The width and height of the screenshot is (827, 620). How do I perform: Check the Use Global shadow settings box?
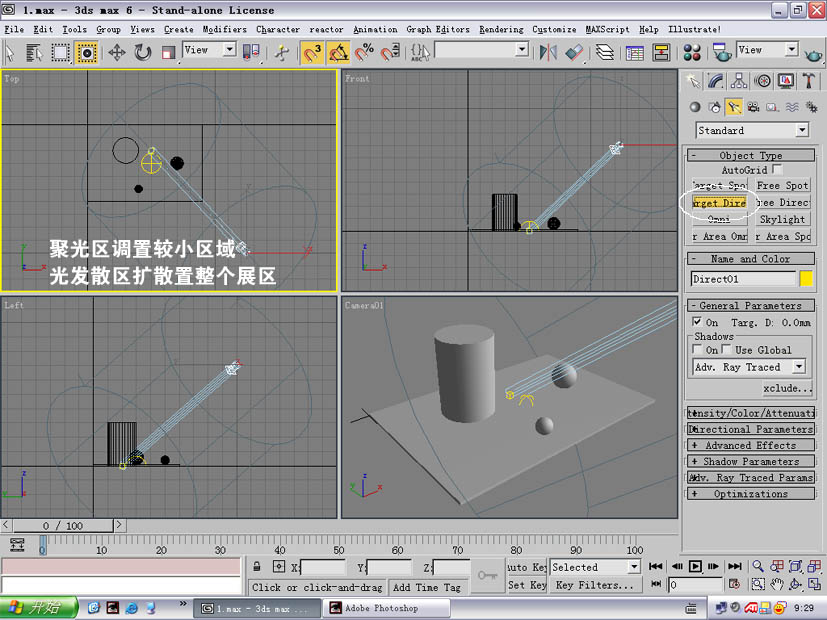tap(727, 350)
